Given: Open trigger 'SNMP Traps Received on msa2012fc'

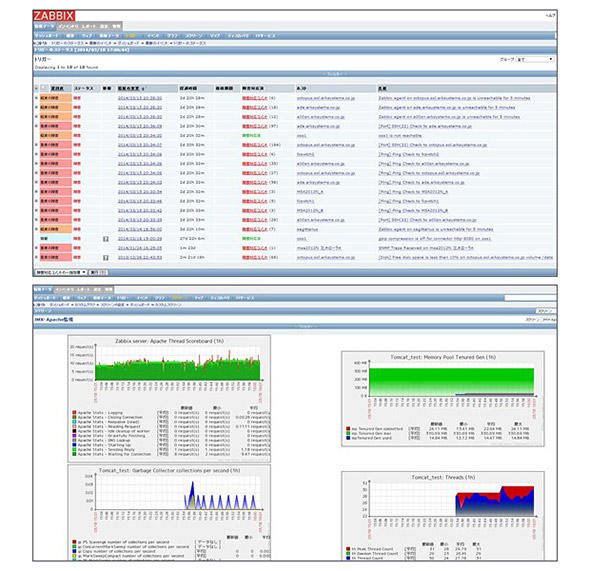Looking at the screenshot, I should pyautogui.click(x=426, y=248).
